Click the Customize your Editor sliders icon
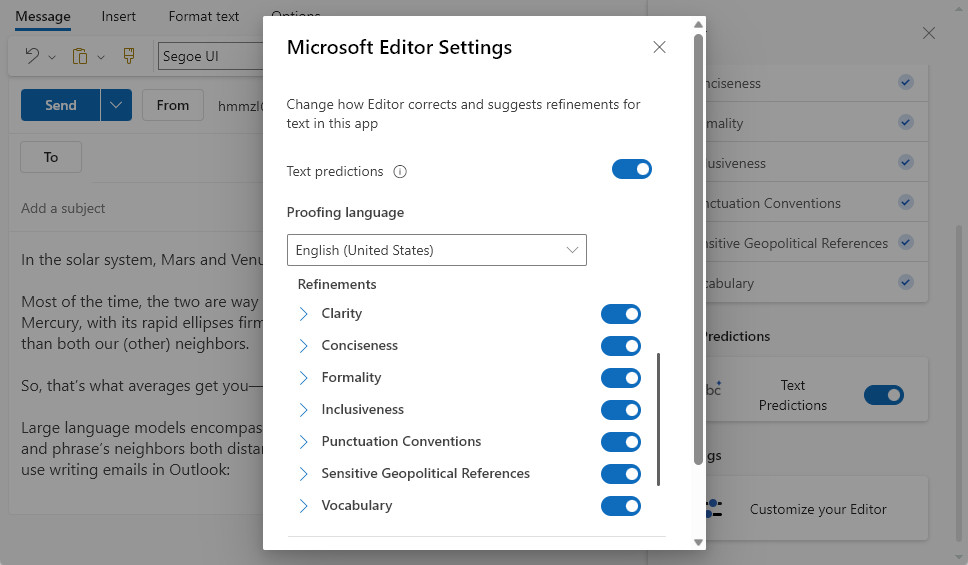968x565 pixels. (714, 509)
